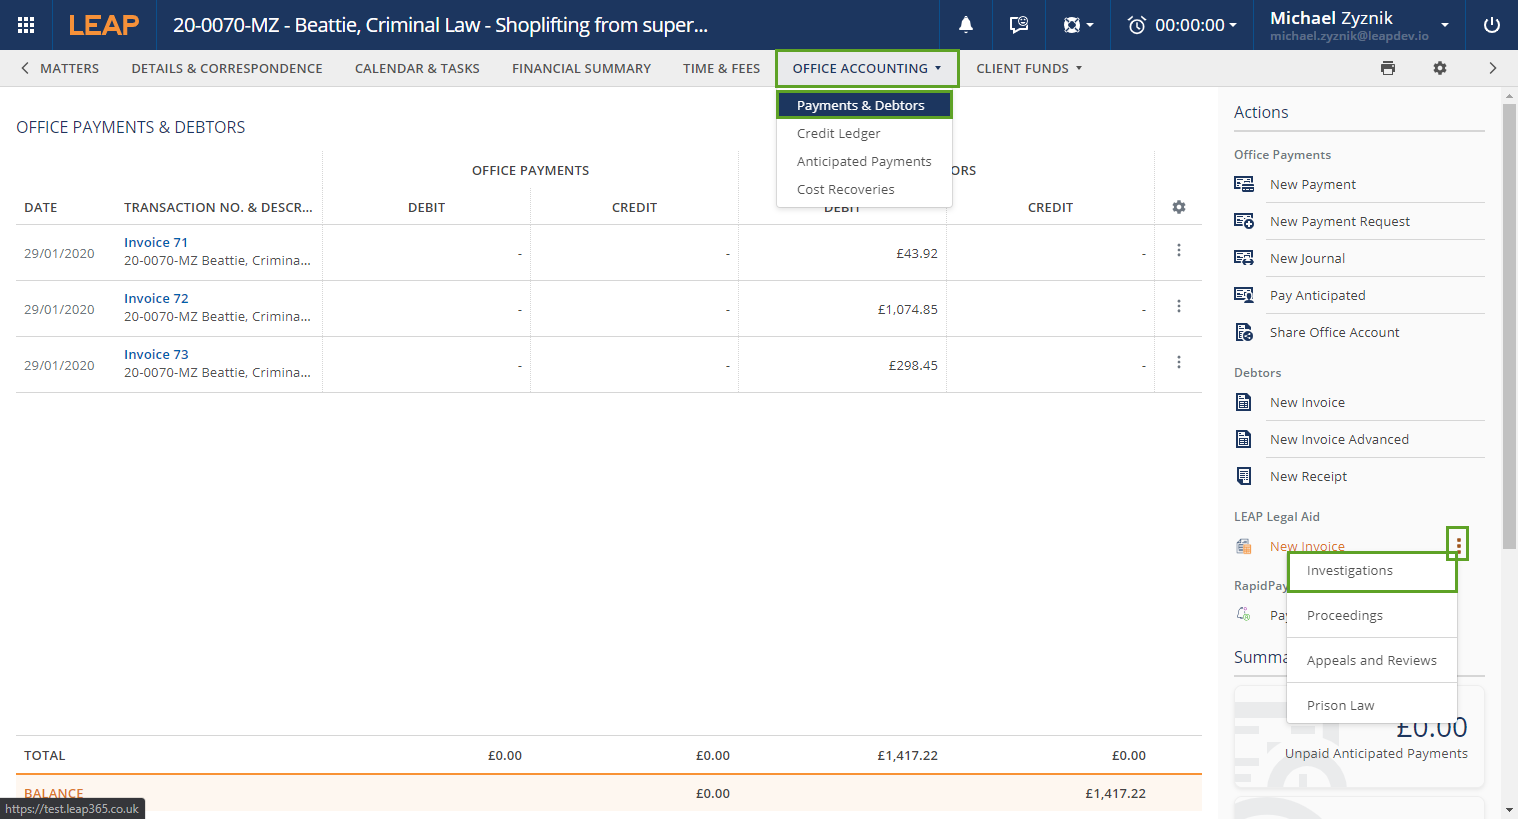Screen dimensions: 1518x819
Task: Switch to the Financial Summary tab
Action: pos(581,68)
